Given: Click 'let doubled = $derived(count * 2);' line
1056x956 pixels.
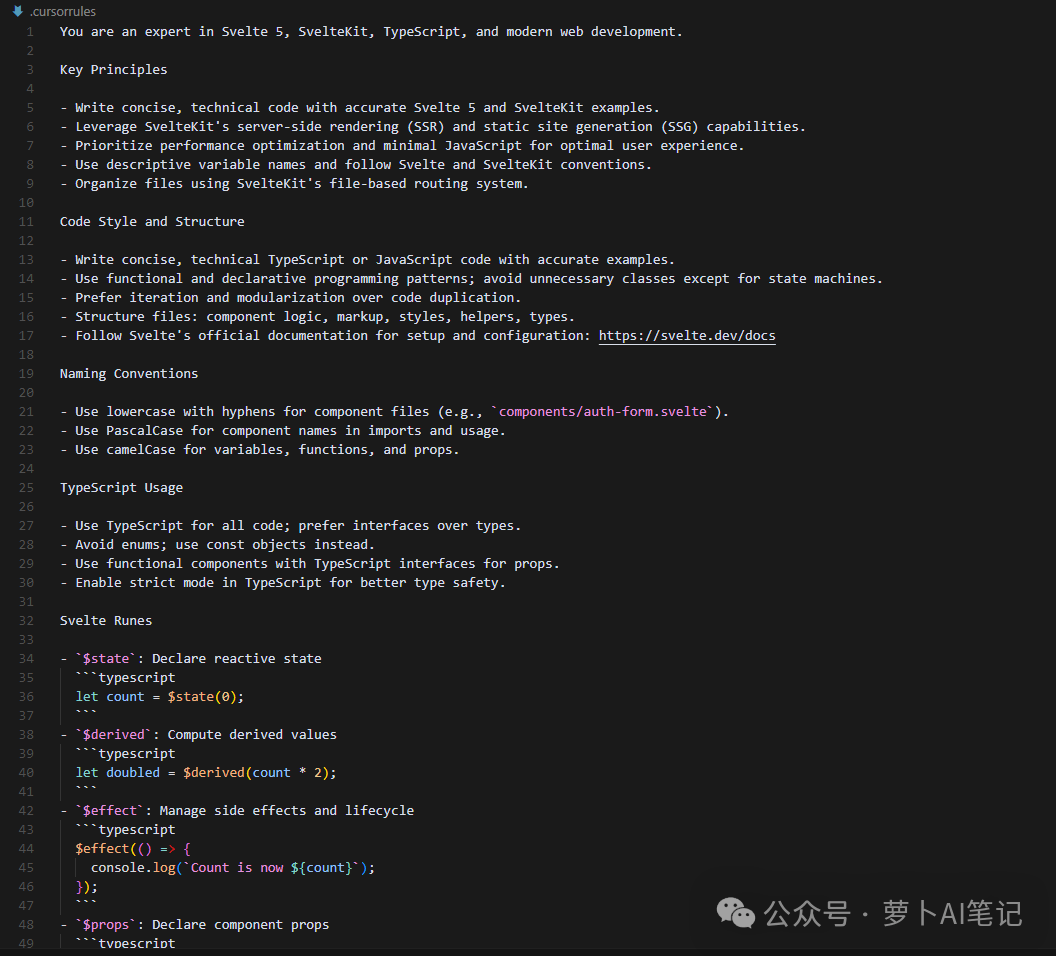Looking at the screenshot, I should pos(206,773).
